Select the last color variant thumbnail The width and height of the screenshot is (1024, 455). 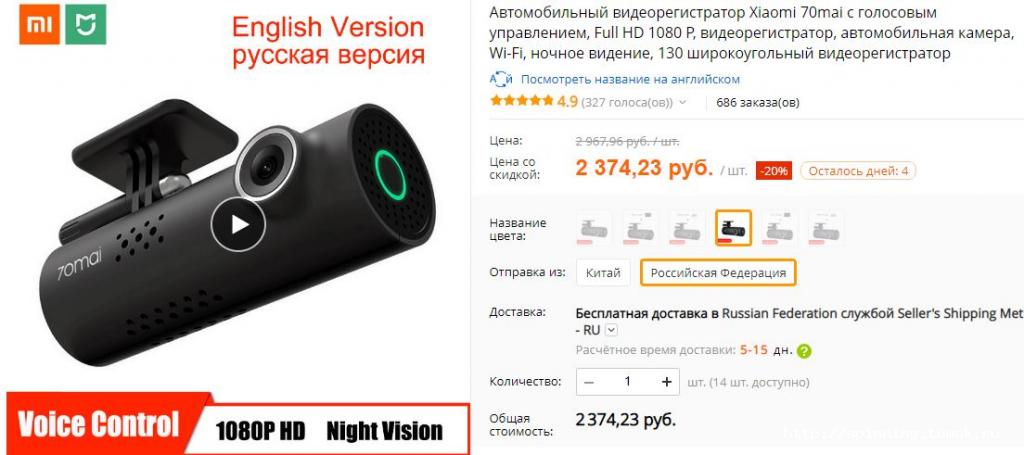(825, 228)
